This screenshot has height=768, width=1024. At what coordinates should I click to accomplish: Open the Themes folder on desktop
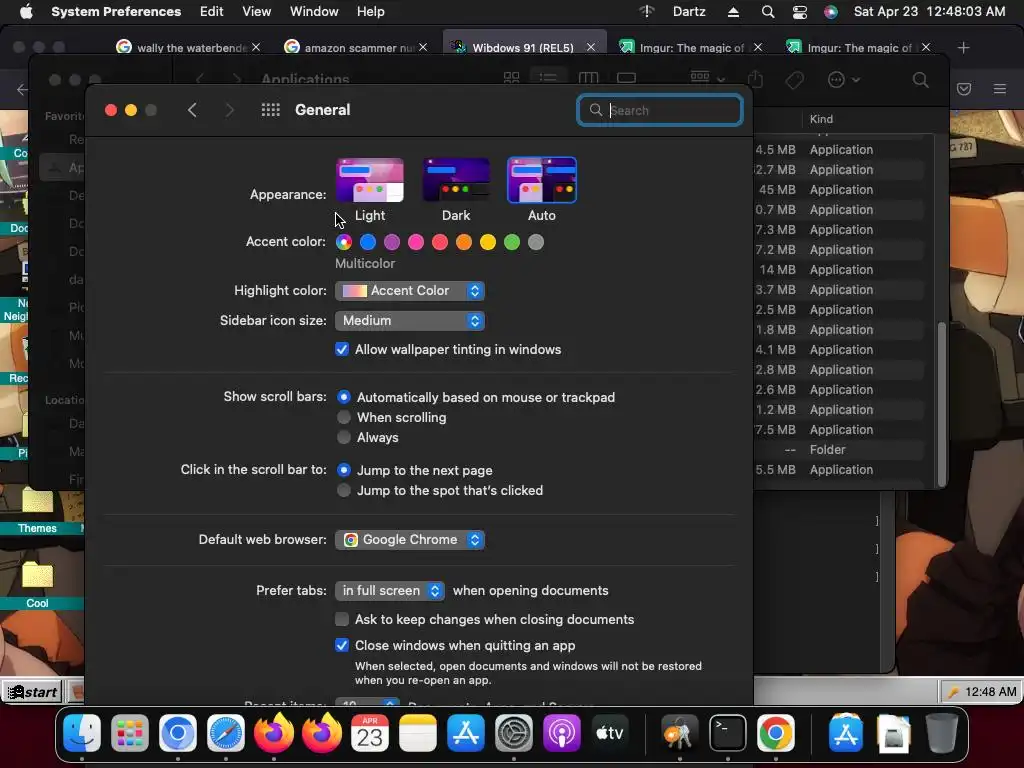tap(37, 509)
